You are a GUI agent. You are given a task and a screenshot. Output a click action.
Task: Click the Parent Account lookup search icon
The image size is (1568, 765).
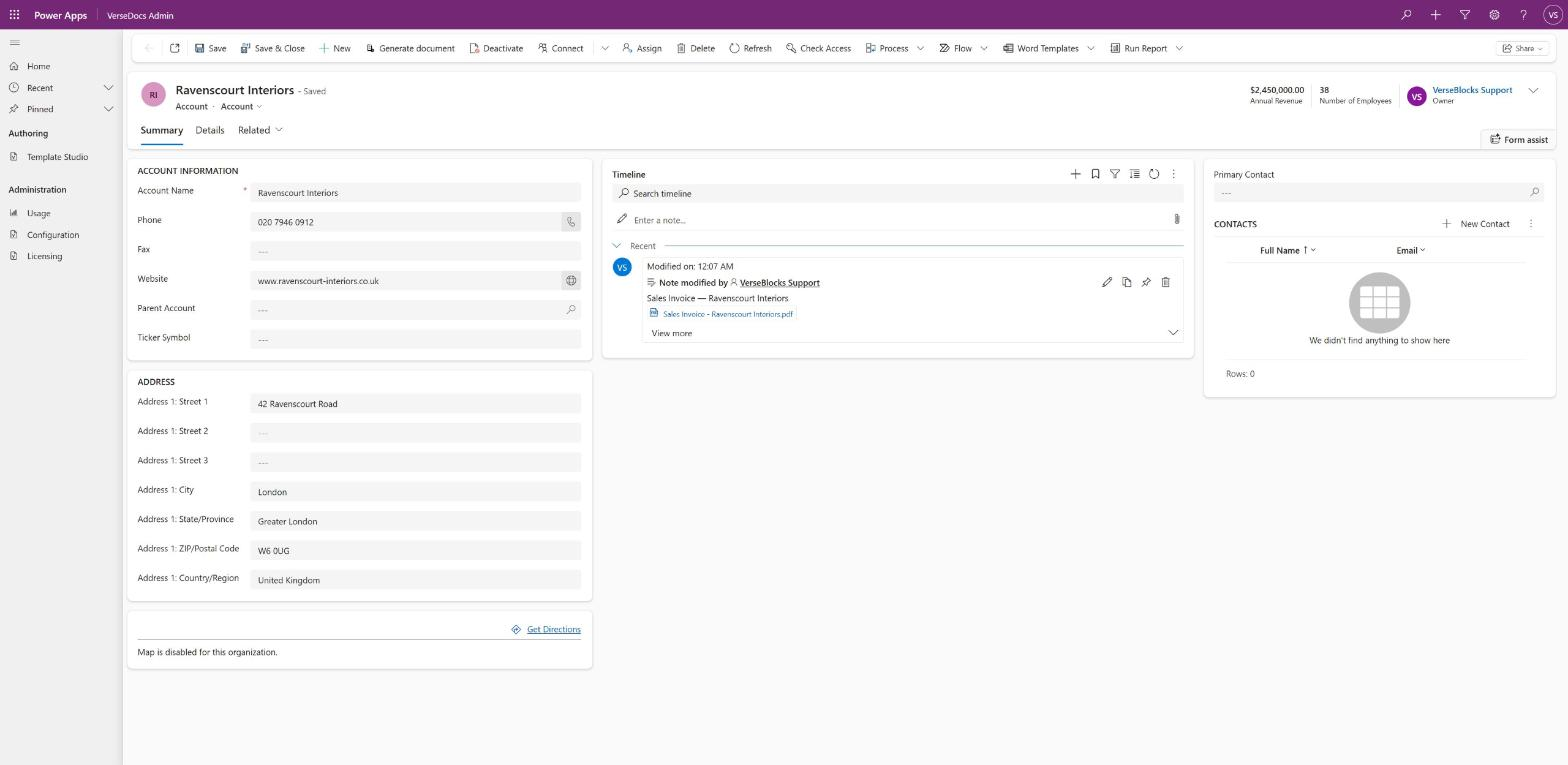point(571,310)
